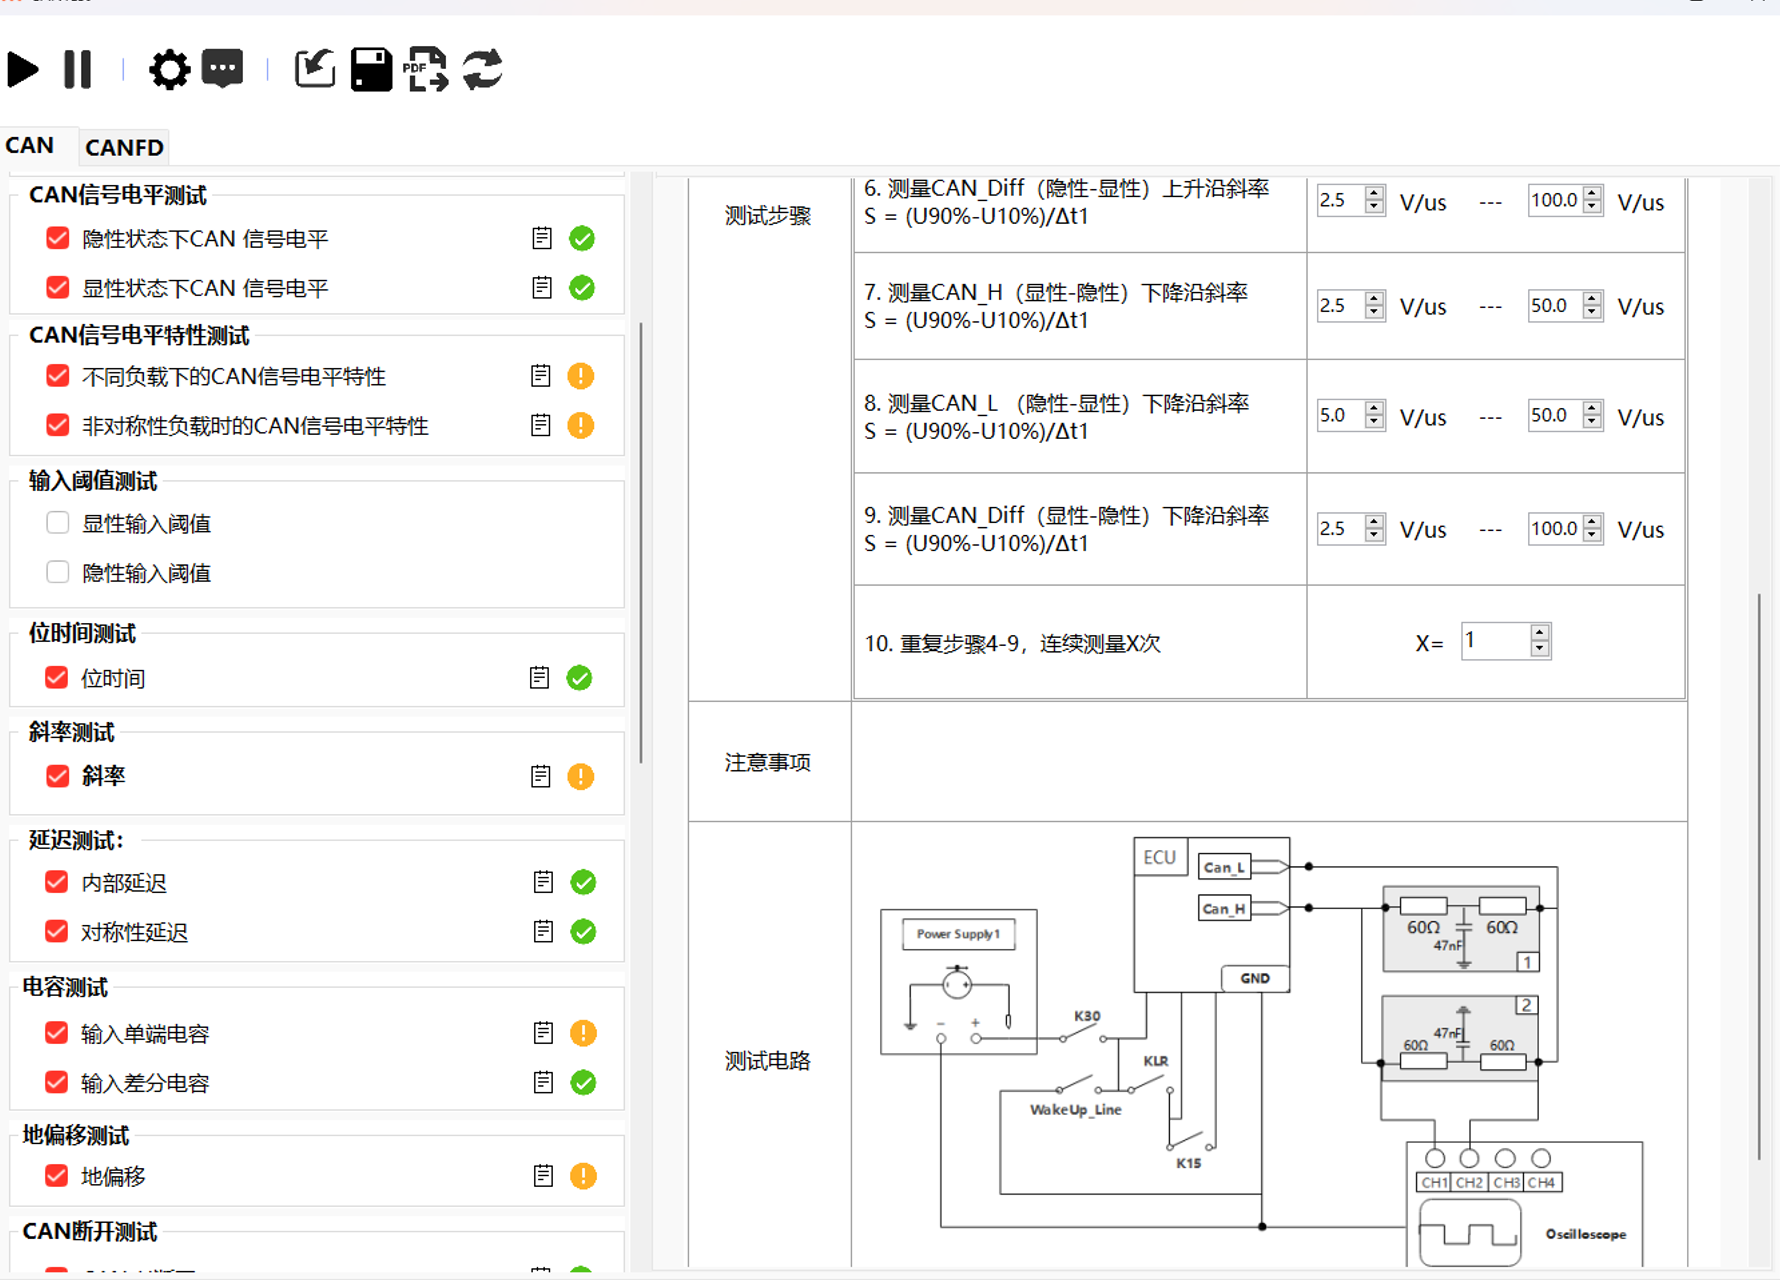Open the settings gear icon

[x=169, y=70]
